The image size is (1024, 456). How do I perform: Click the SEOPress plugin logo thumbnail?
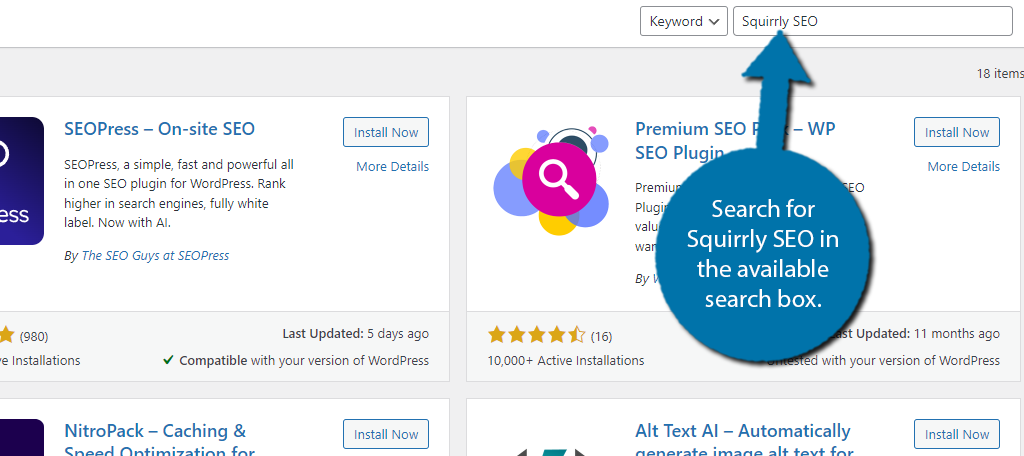click(x=22, y=181)
